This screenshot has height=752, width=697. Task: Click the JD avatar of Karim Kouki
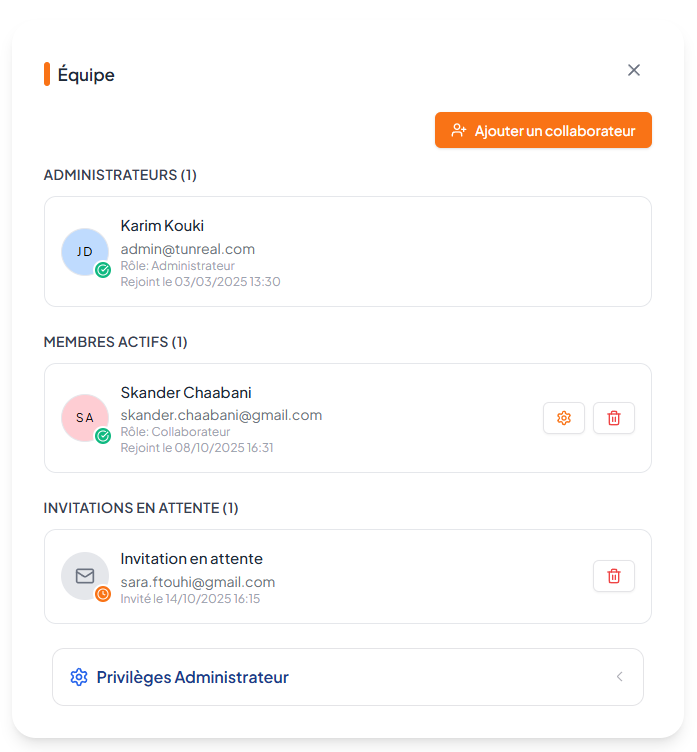pyautogui.click(x=85, y=251)
